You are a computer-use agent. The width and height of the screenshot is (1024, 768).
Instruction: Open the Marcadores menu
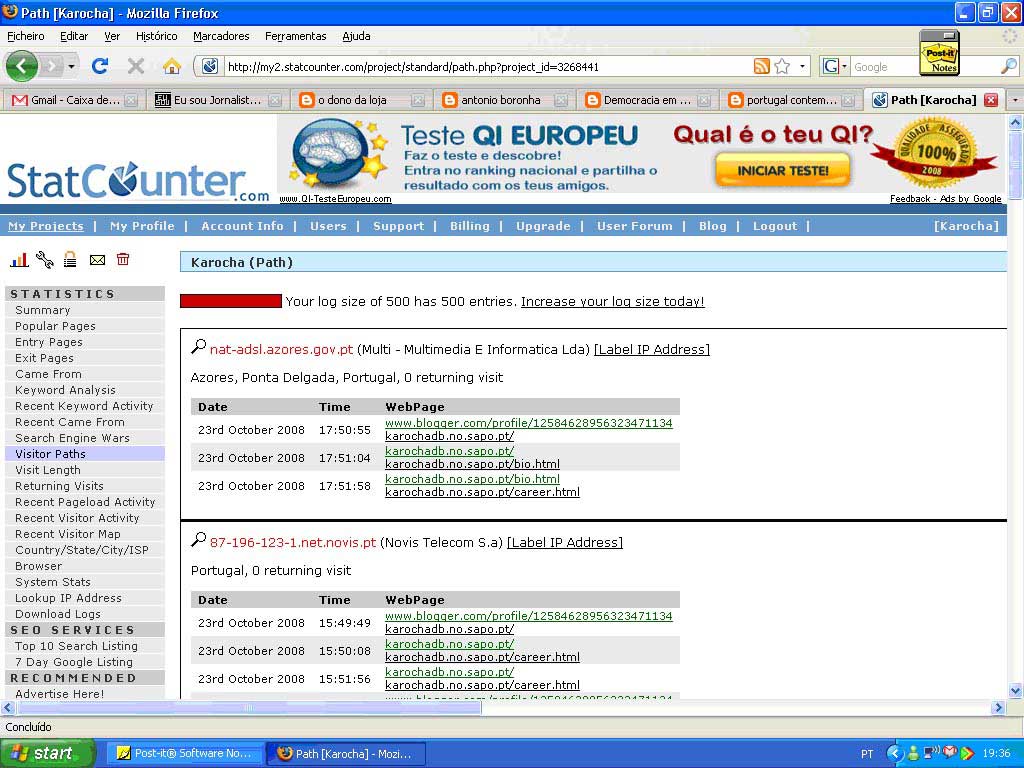[221, 36]
